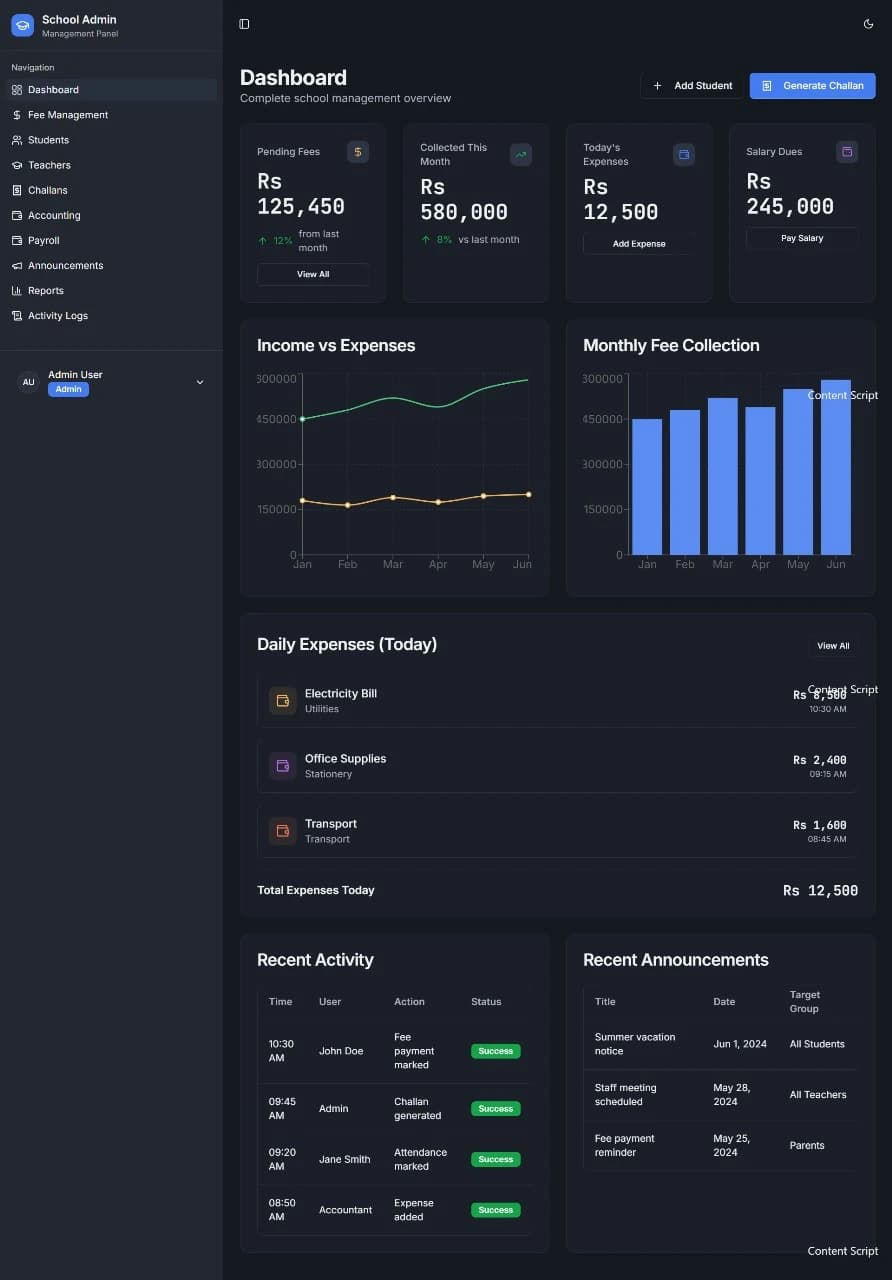Toggle the sidebar collapse control
This screenshot has width=892, height=1280.
pos(244,24)
